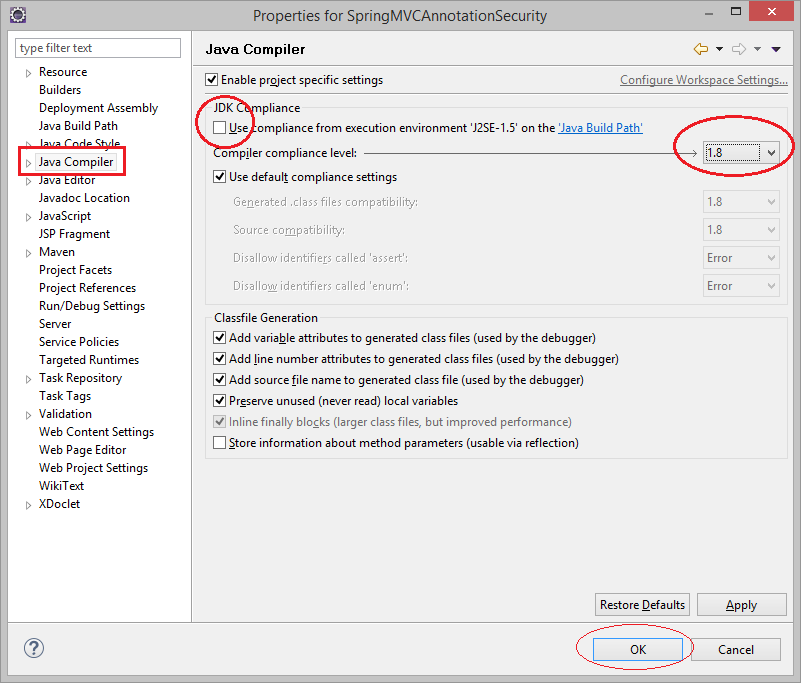Screen dimensions: 801x683
Task: Expand the Java Editor tree node
Action: pos(29,181)
